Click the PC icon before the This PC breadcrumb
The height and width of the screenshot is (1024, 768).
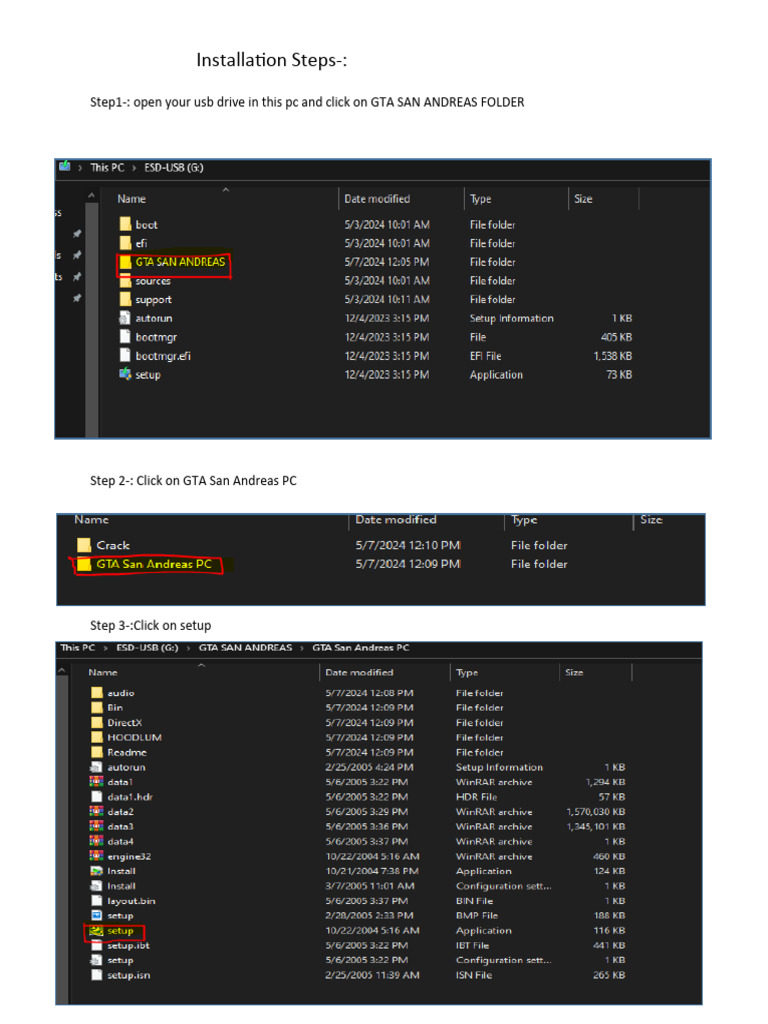(x=64, y=167)
